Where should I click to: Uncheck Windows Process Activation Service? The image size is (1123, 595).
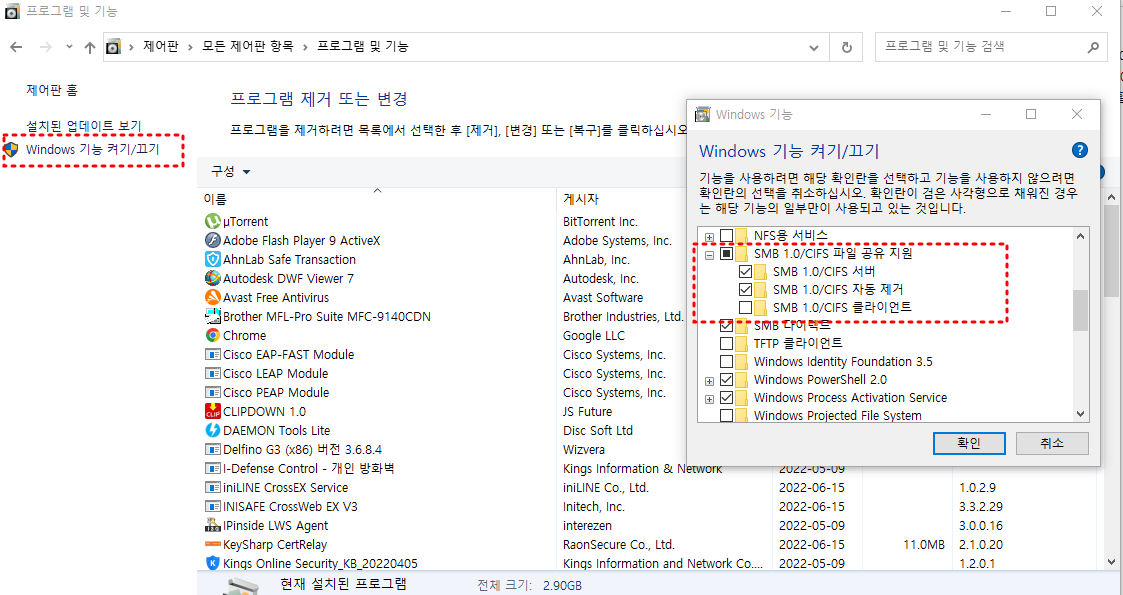[726, 397]
